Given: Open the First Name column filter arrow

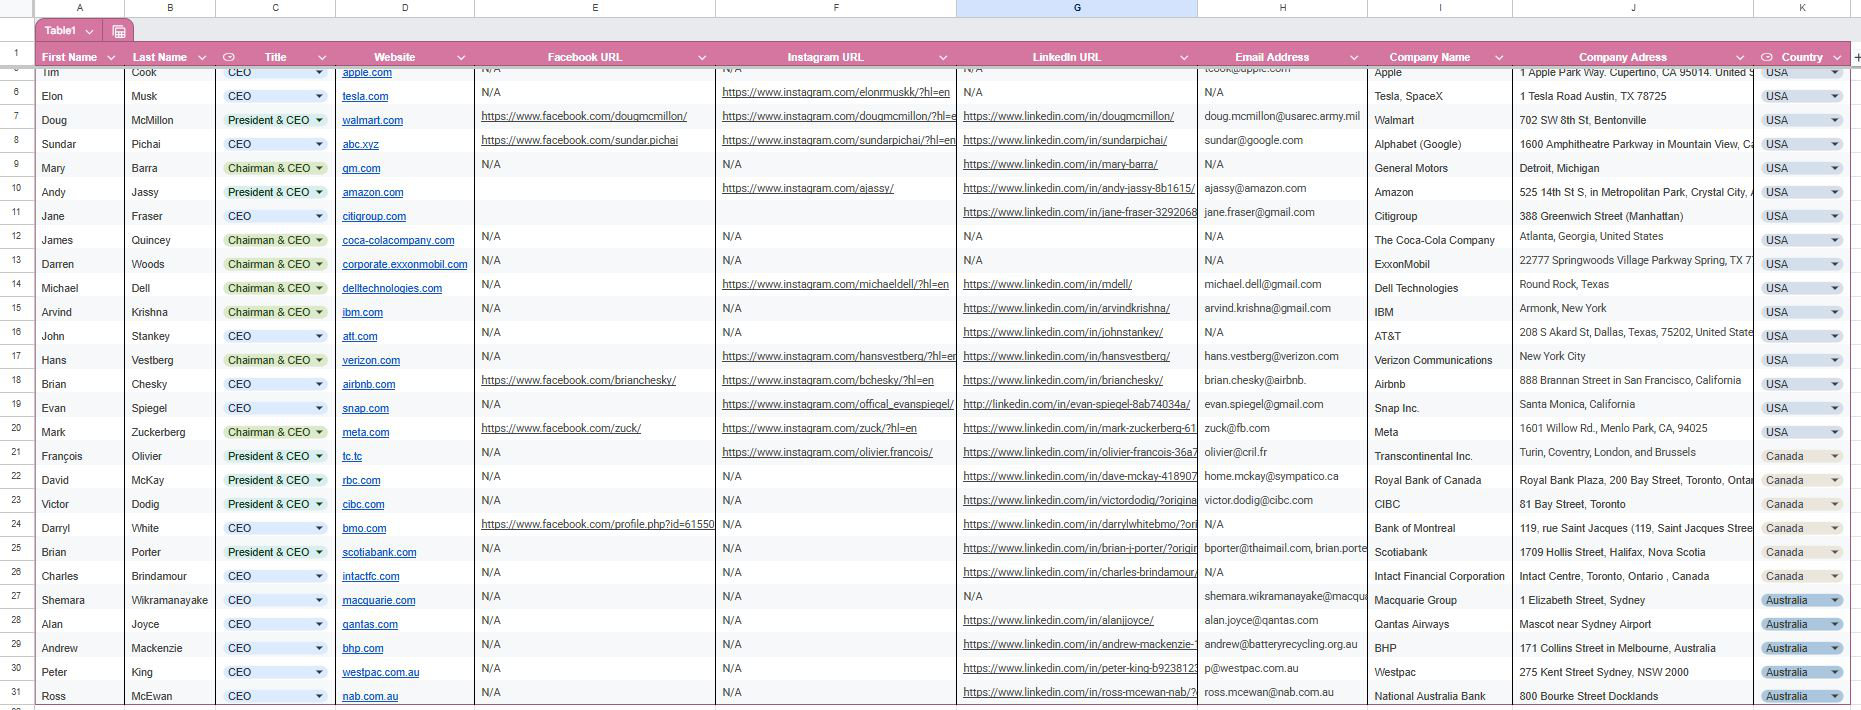Looking at the screenshot, I should click(x=111, y=57).
